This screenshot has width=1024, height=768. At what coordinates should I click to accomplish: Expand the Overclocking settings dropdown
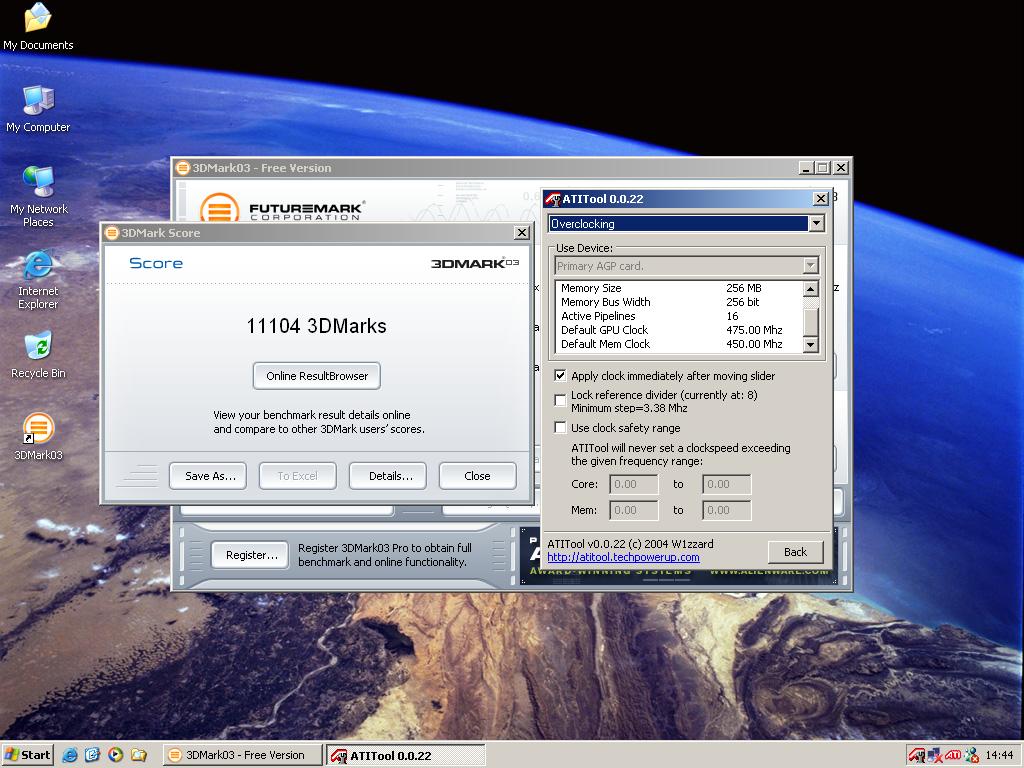pos(816,224)
